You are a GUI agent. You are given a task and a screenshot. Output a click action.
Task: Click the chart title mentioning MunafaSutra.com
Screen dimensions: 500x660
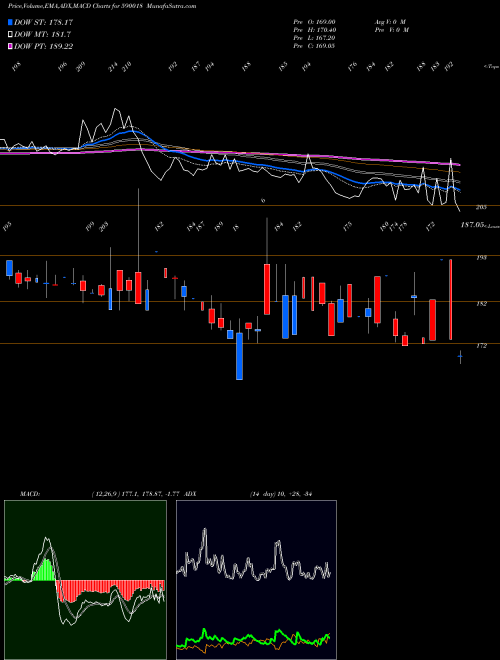pos(102,6)
